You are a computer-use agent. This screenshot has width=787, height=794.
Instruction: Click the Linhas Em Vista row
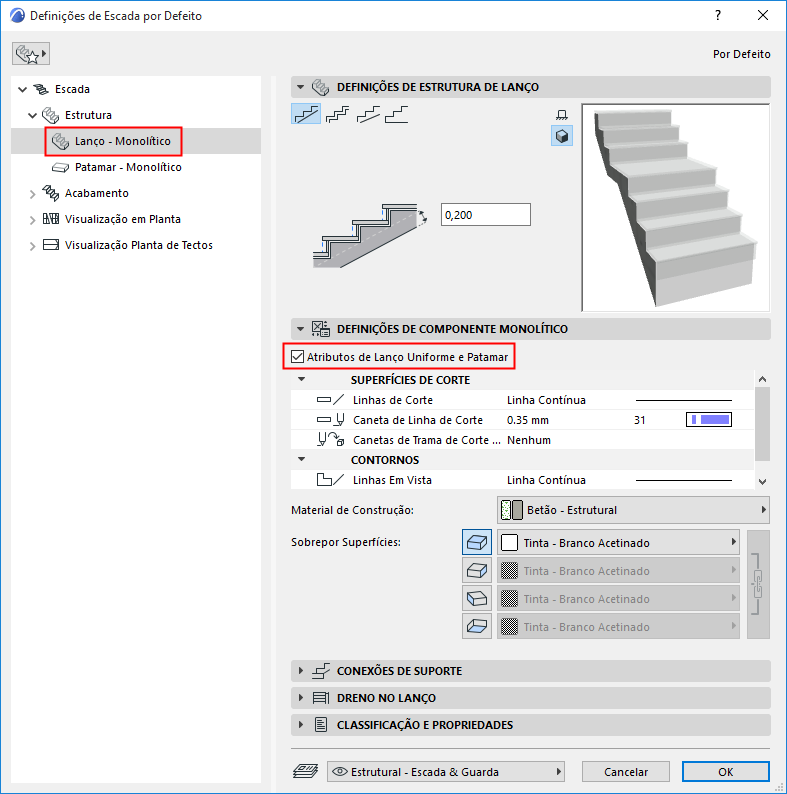[x=522, y=480]
